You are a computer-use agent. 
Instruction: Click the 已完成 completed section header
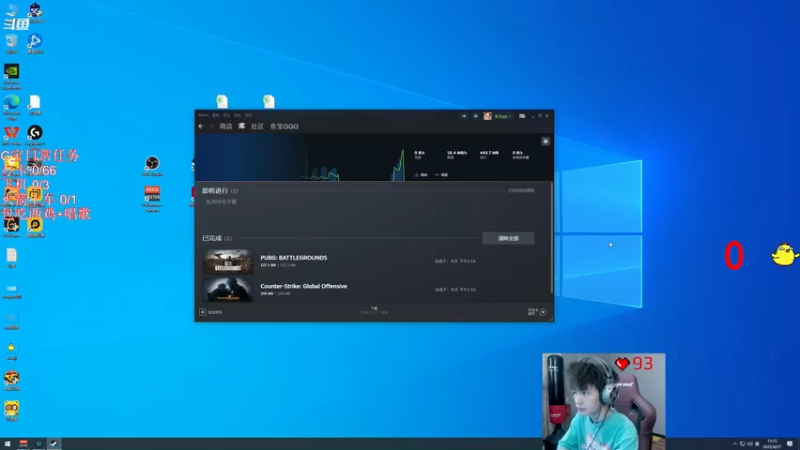[216, 238]
